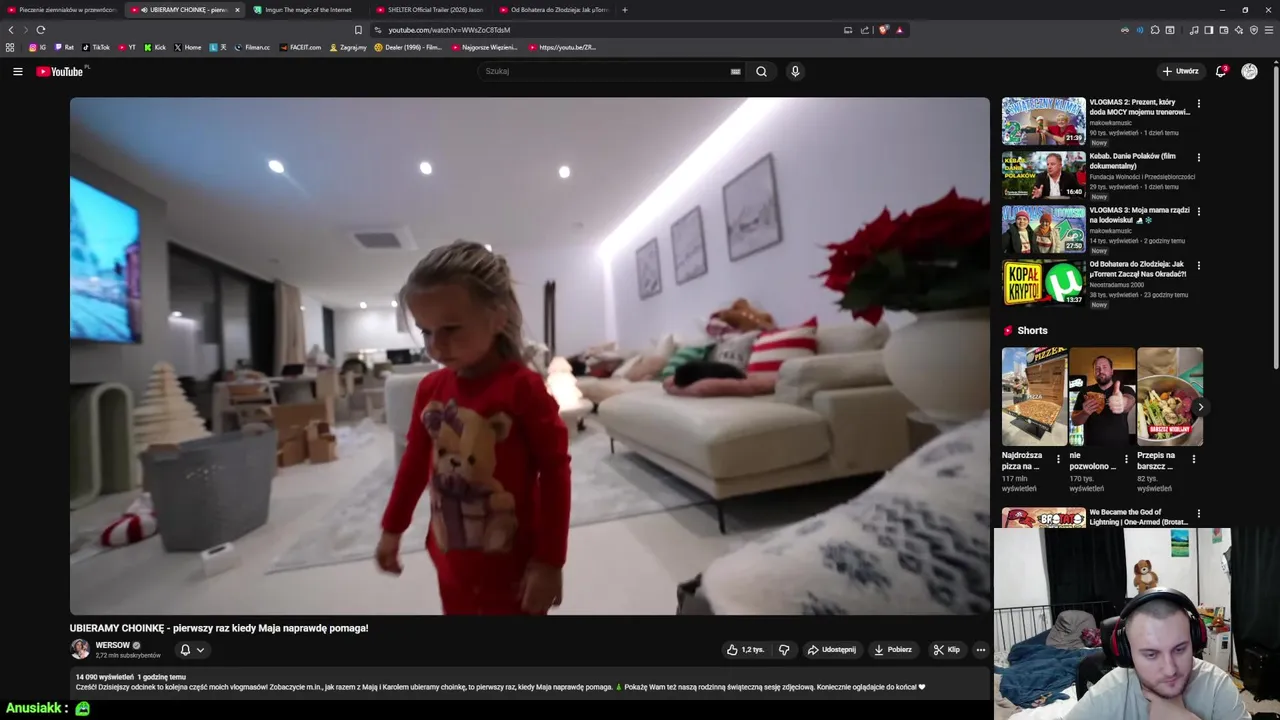Image resolution: width=1280 pixels, height=720 pixels.
Task: Open the bookmarks apps grid icon
Action: [10, 47]
